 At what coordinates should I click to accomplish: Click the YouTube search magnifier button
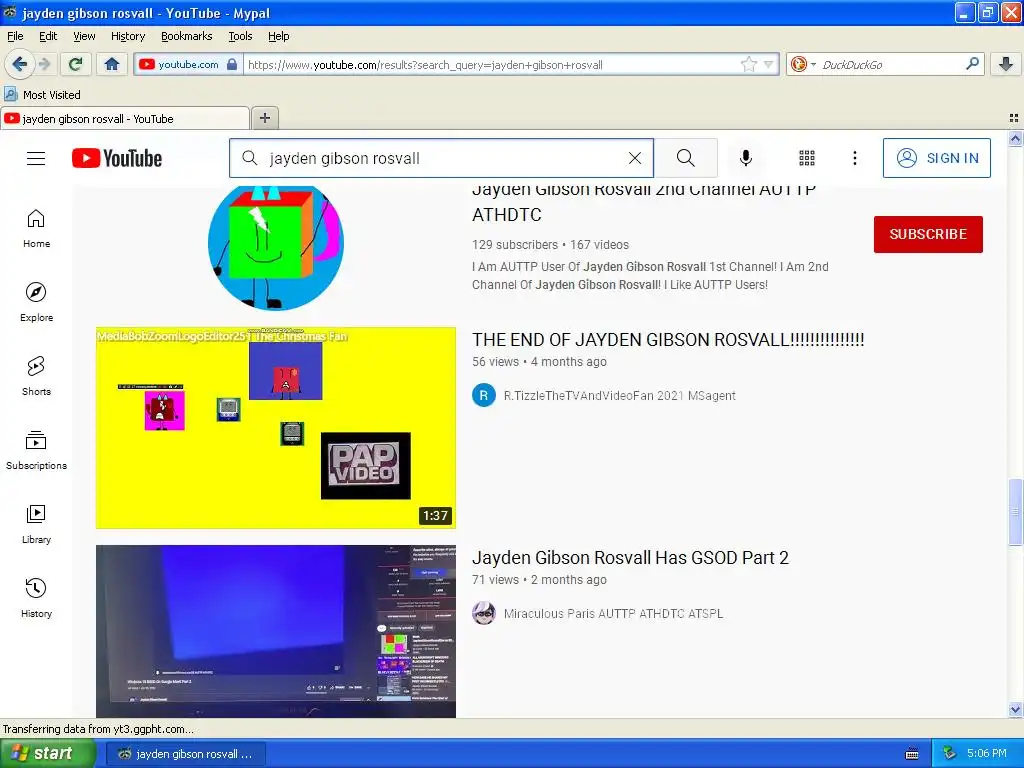(x=686, y=158)
